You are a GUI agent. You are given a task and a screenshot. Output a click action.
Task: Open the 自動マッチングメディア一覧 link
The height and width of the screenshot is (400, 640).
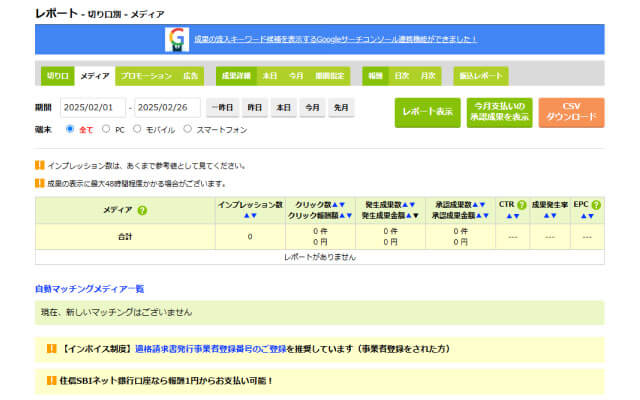pyautogui.click(x=90, y=289)
